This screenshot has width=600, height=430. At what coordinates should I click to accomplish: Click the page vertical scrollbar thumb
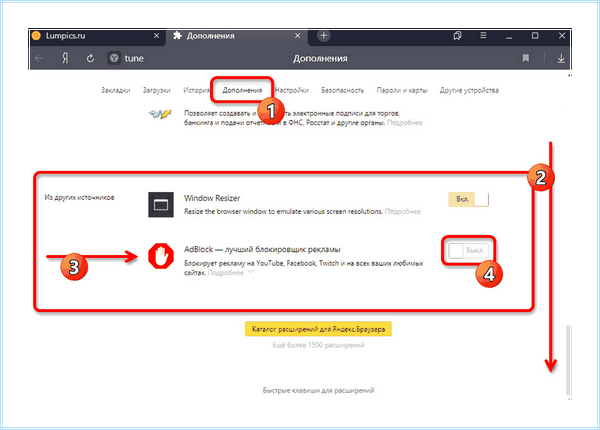[x=568, y=360]
